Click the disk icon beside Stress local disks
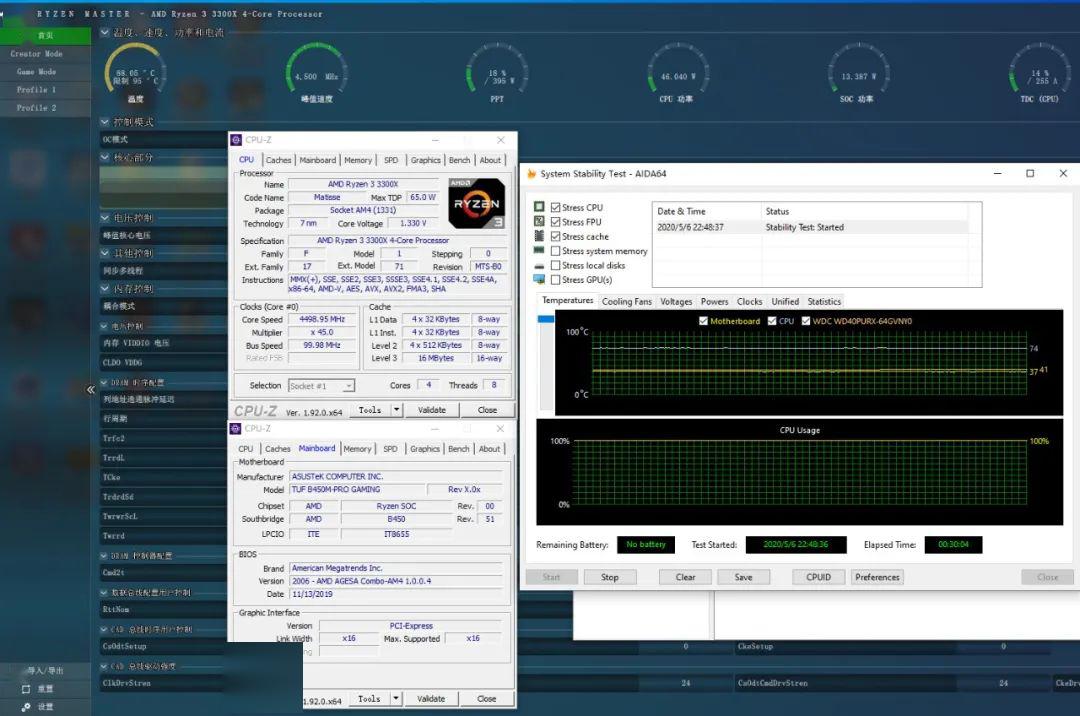The image size is (1080, 716). (x=539, y=266)
